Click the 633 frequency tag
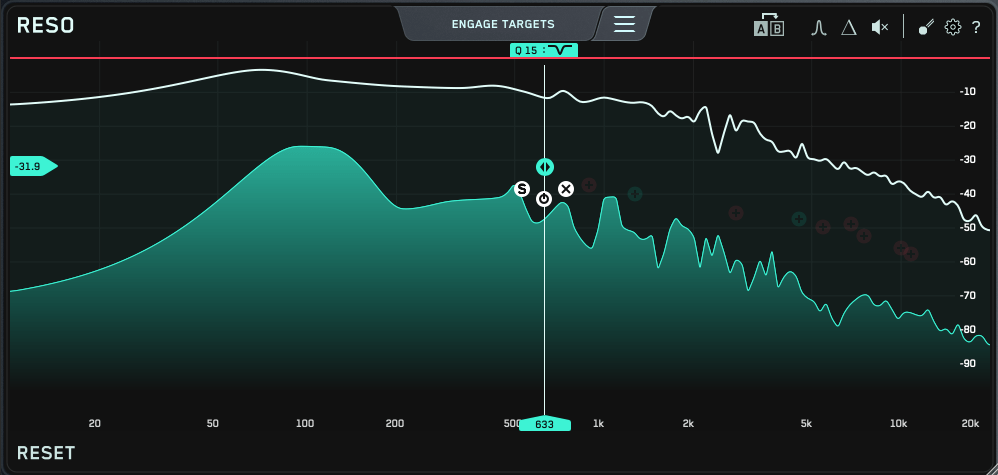998x475 pixels. point(545,424)
